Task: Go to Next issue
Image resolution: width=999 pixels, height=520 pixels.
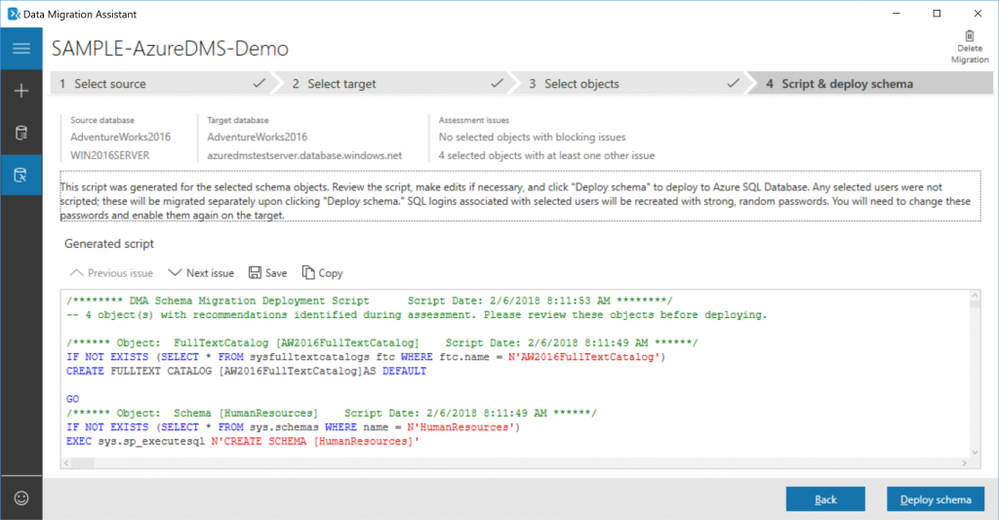Action: (201, 273)
